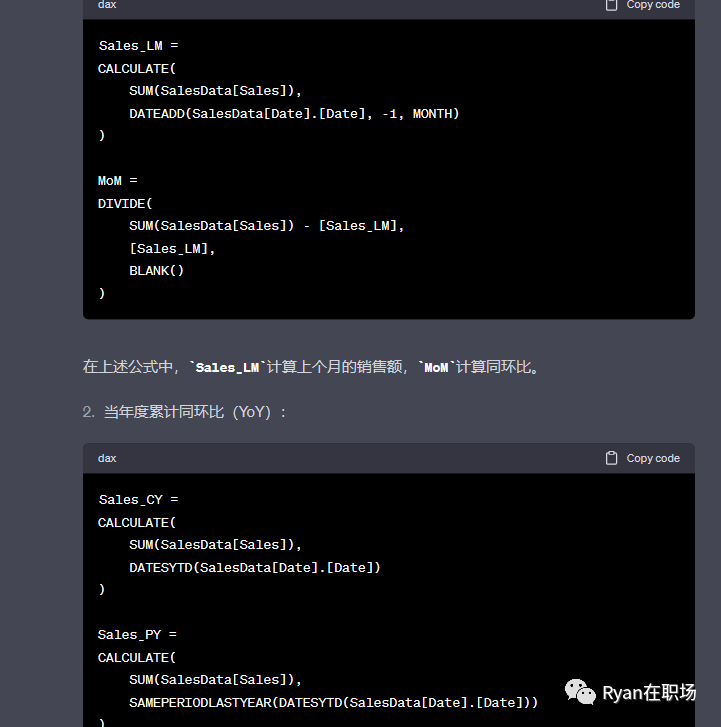Click the inline "Sales_LM" code in the paragraph
Screen dimensions: 721x727
coord(228,367)
